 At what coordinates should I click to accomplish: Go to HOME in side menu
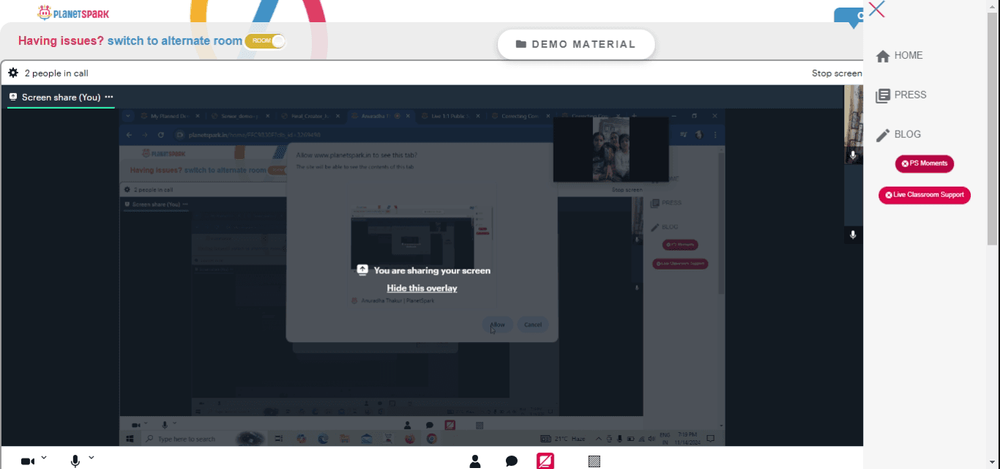click(x=908, y=56)
